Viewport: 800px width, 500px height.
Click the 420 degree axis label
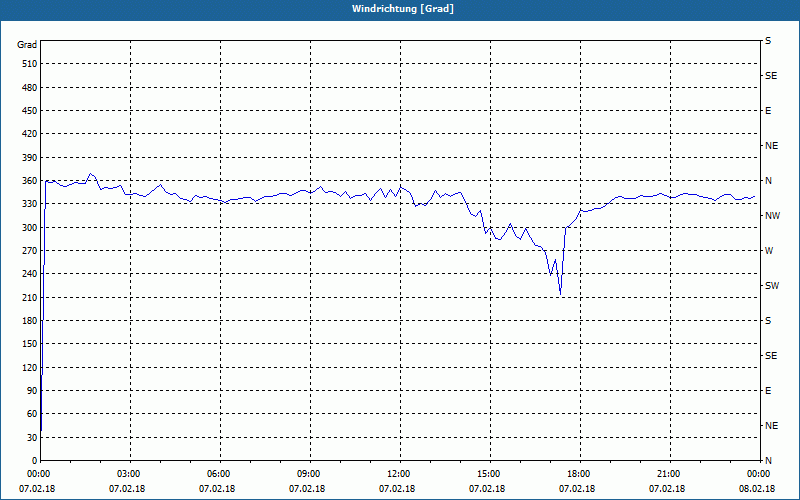tap(30, 134)
